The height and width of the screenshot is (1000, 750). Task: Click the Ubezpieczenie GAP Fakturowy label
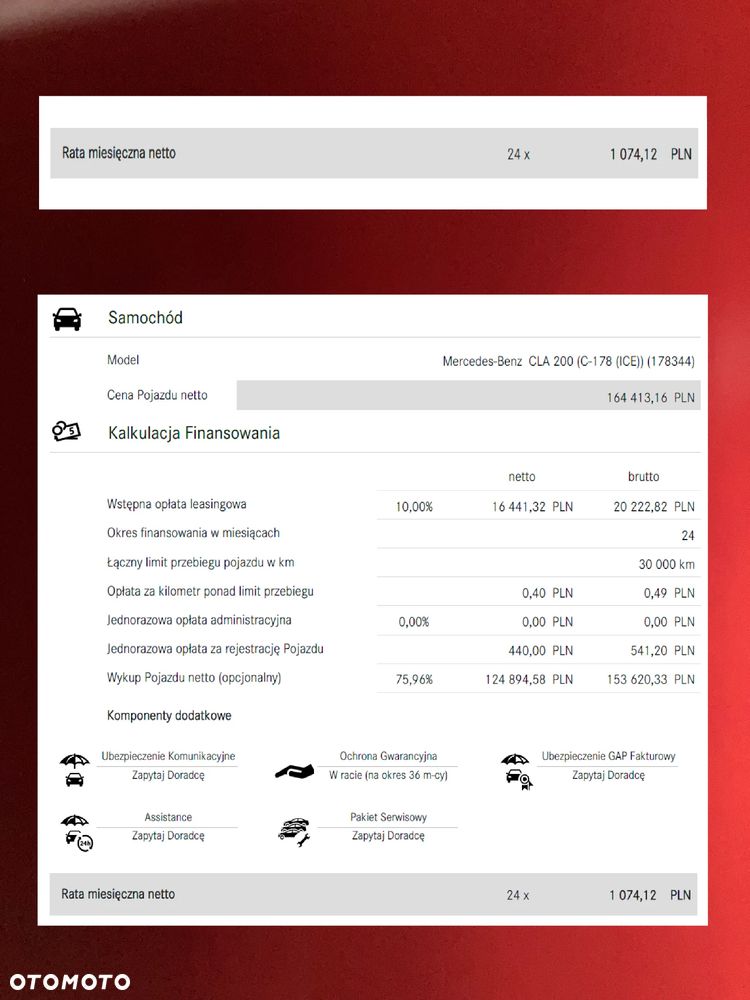(x=608, y=756)
